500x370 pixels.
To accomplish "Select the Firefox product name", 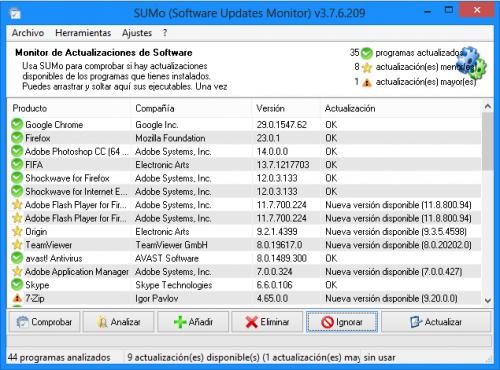I will (38, 138).
